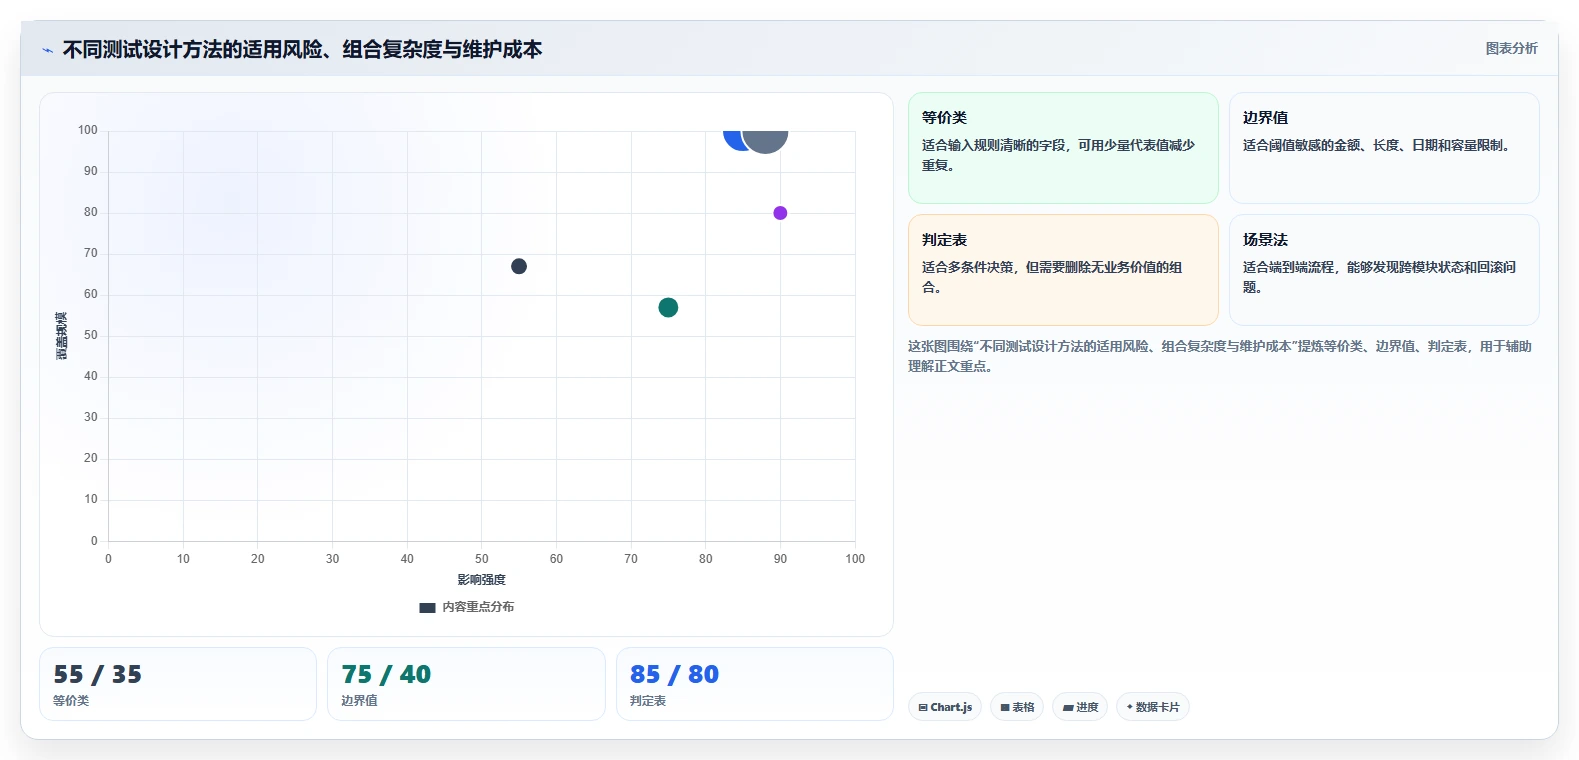This screenshot has width=1579, height=760.
Task: Click the 75 / 40 边界值 stat card
Action: pos(466,684)
